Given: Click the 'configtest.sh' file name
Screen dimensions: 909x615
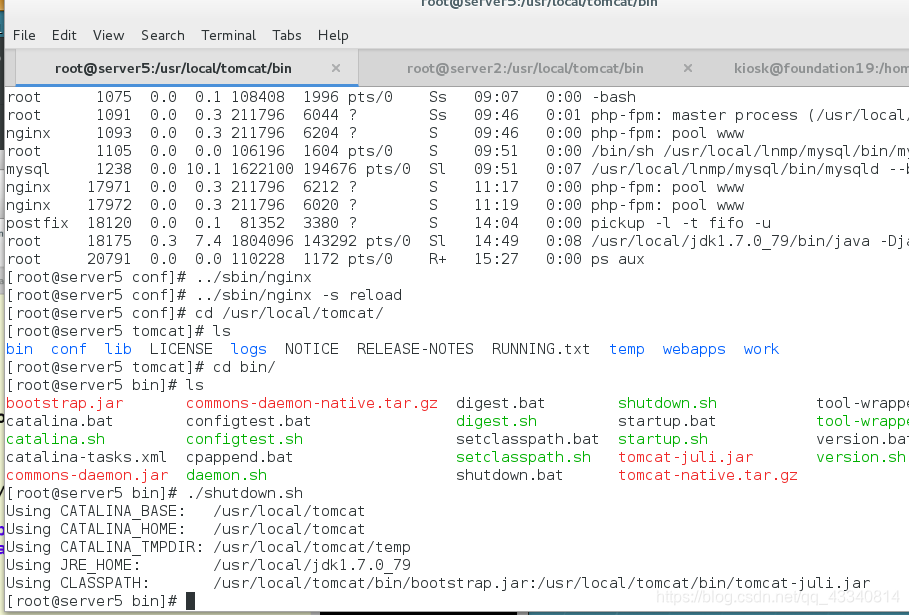Looking at the screenshot, I should click(x=245, y=439).
